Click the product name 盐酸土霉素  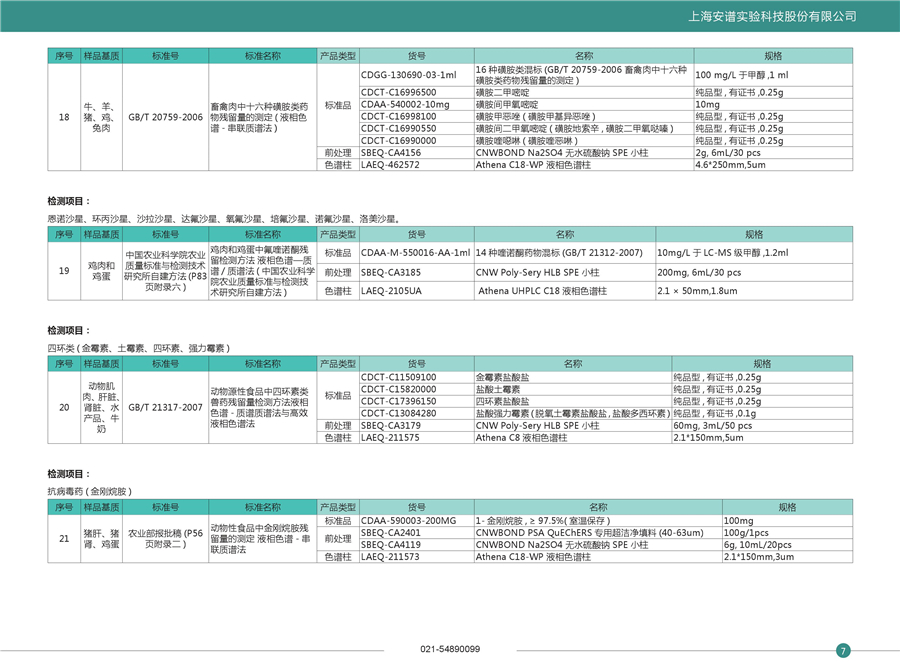point(498,389)
